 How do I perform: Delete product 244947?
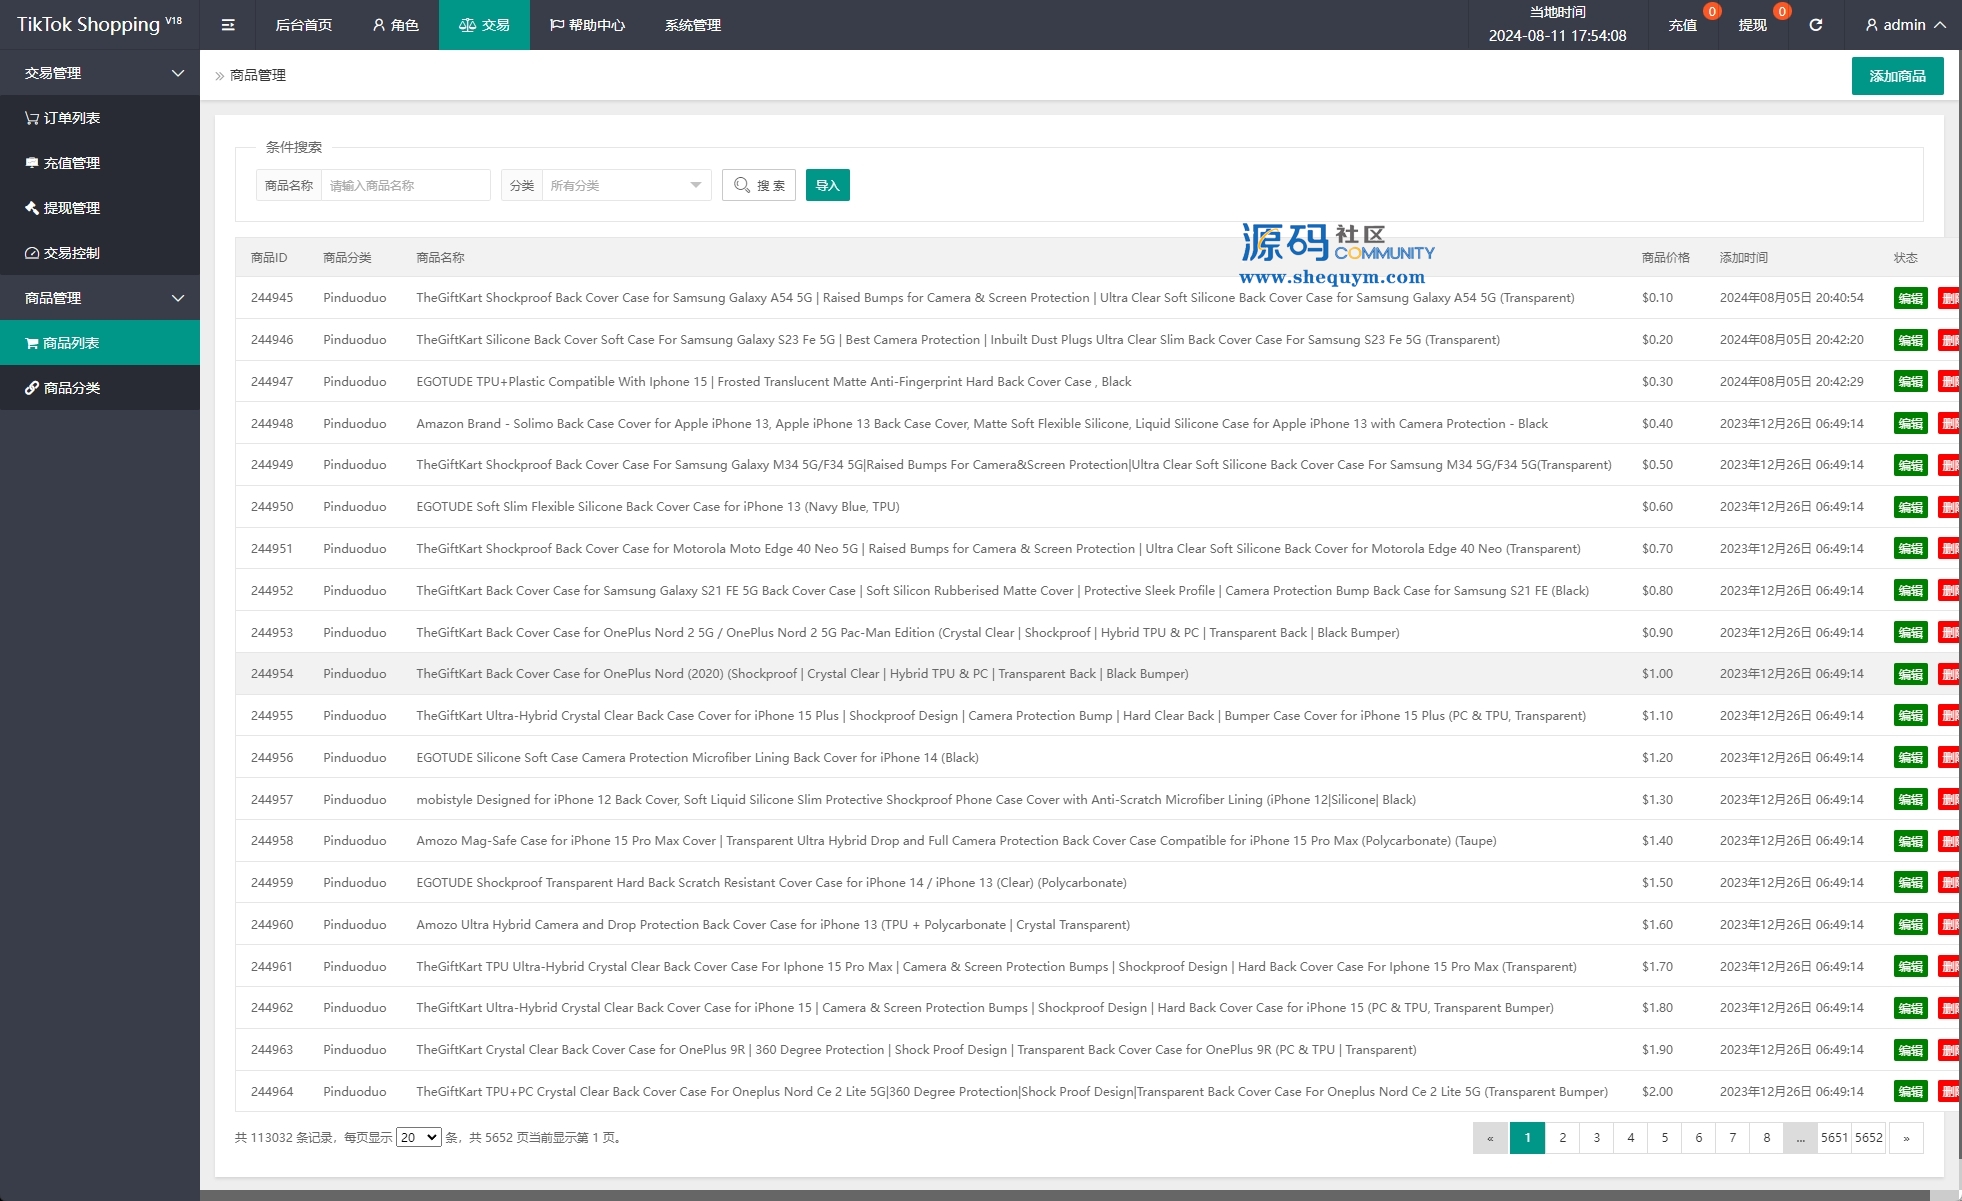click(x=1949, y=382)
